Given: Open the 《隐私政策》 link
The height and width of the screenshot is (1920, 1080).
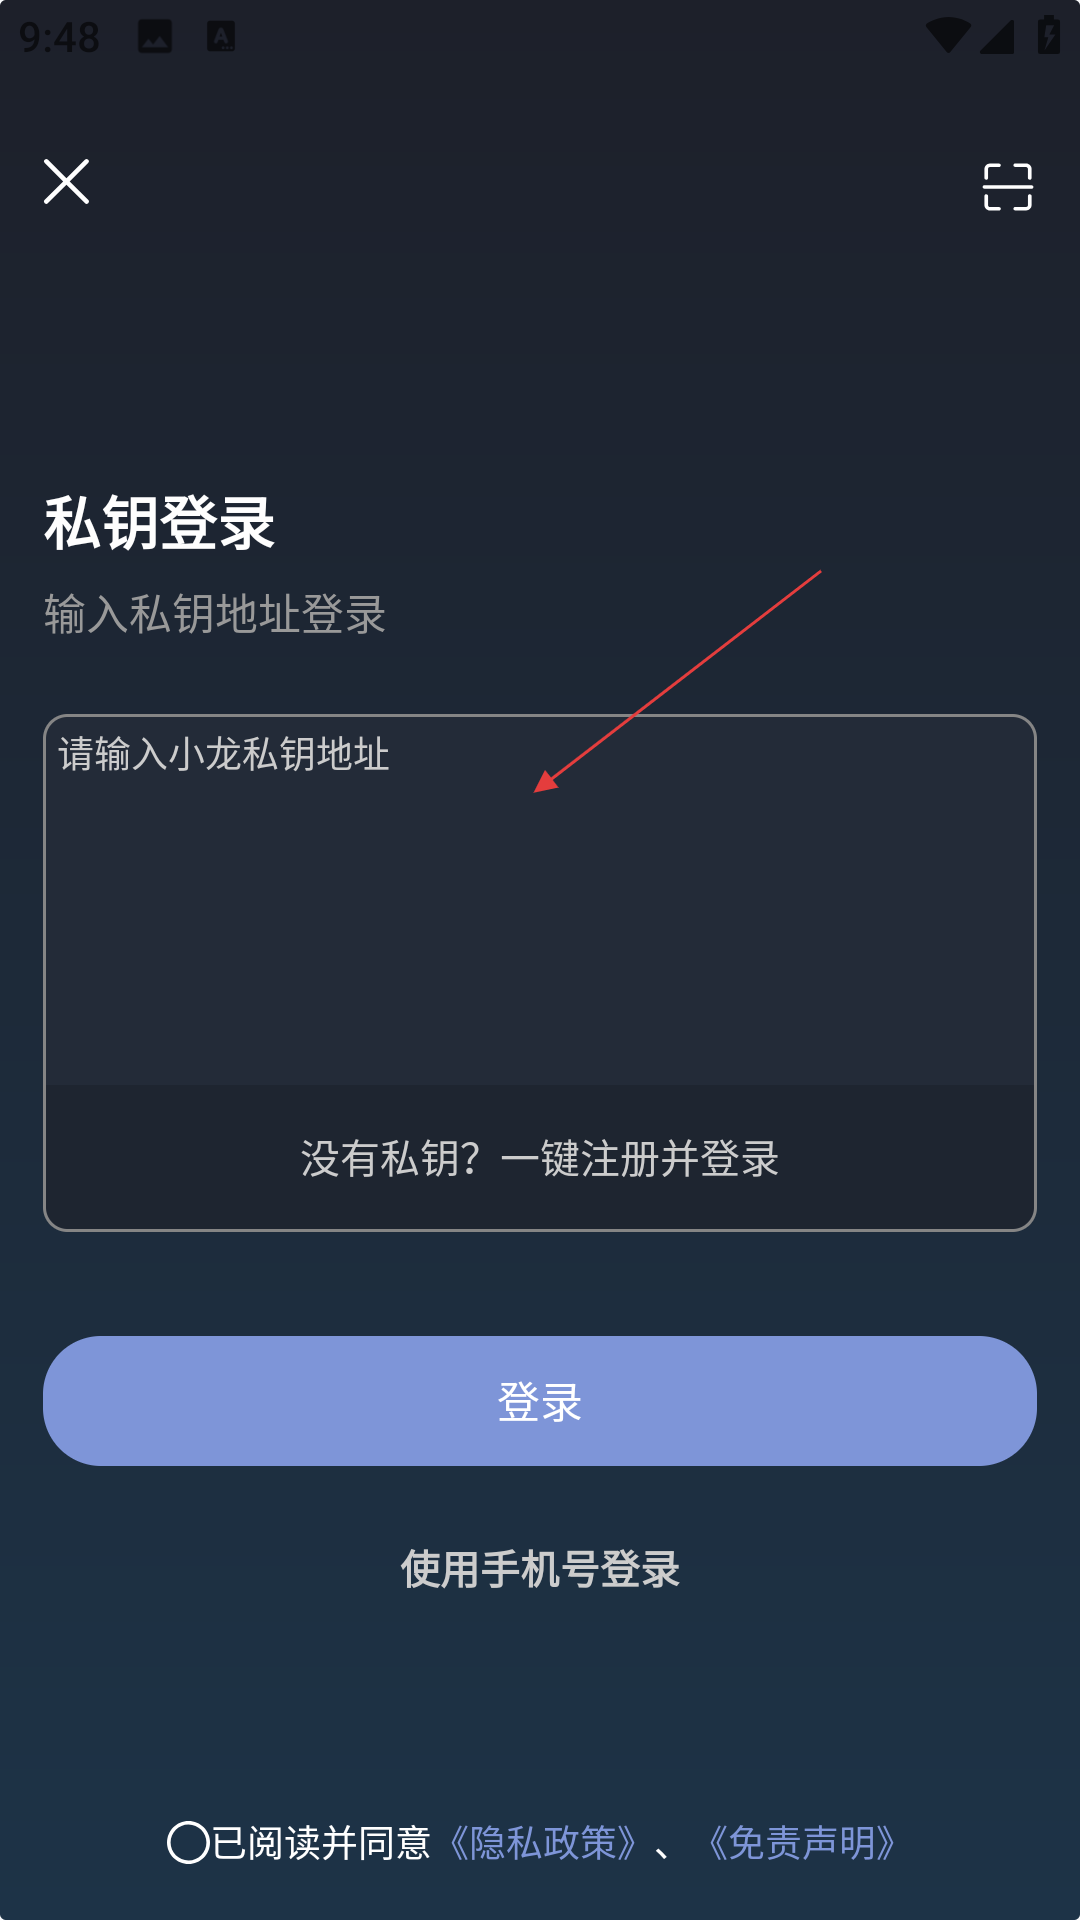Looking at the screenshot, I should tap(543, 1843).
